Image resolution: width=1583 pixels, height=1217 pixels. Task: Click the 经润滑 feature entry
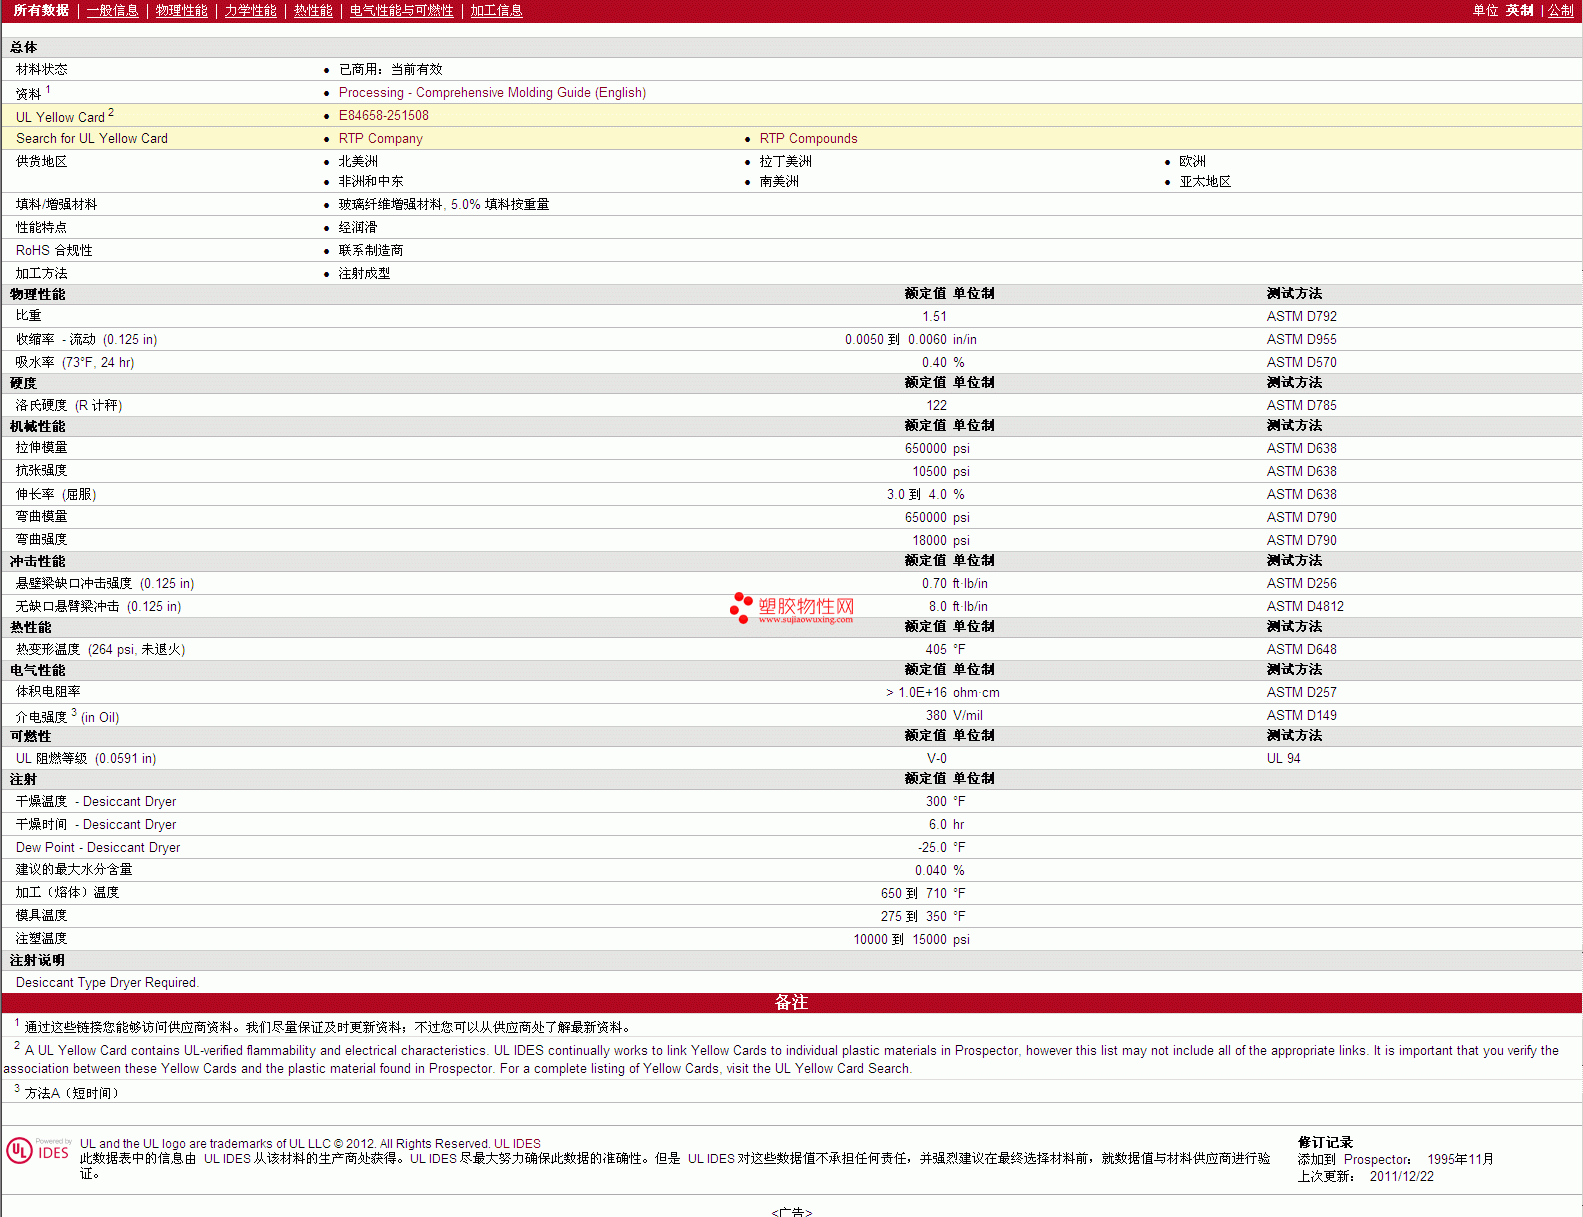[358, 227]
